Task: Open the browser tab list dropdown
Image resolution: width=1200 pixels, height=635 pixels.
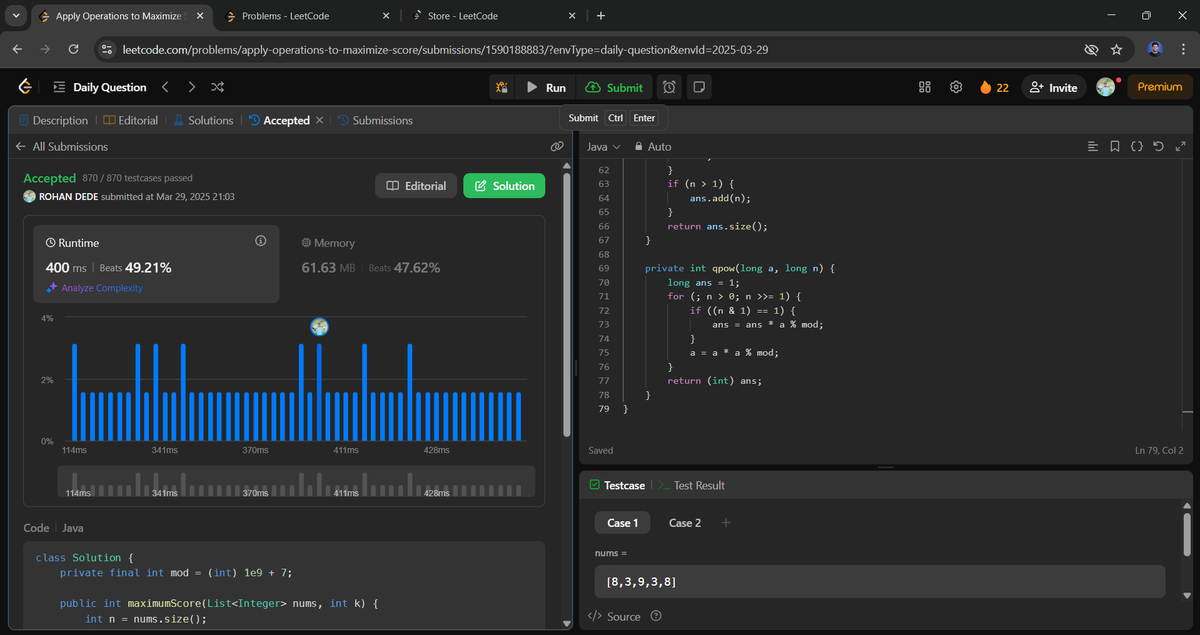Action: point(16,16)
